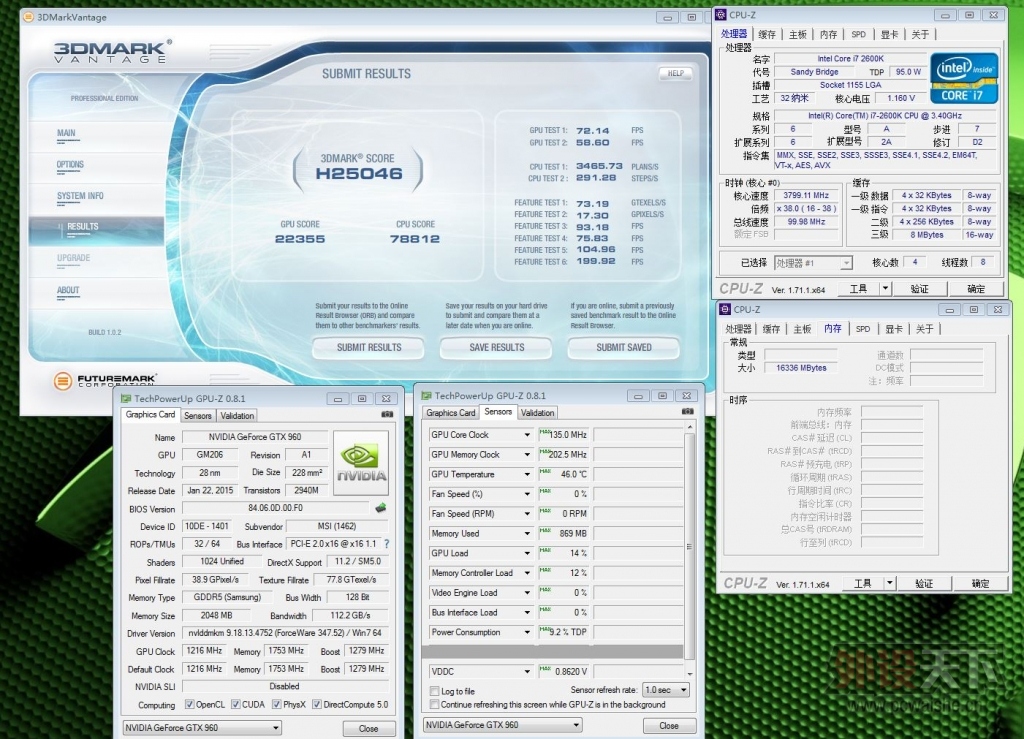
Task: Open 显卡 tab in lower CPU-Z
Action: [894, 329]
